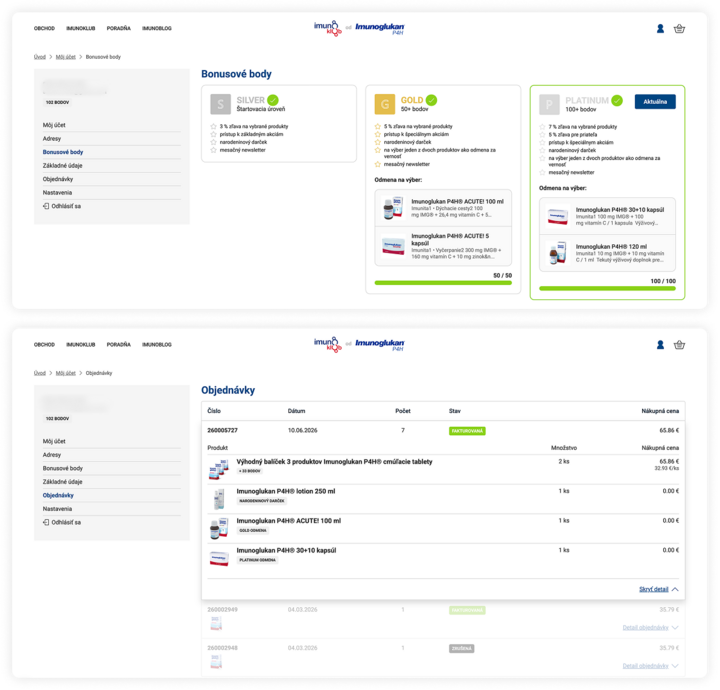Click Platinum progress bar showing 100 / 100

[607, 288]
